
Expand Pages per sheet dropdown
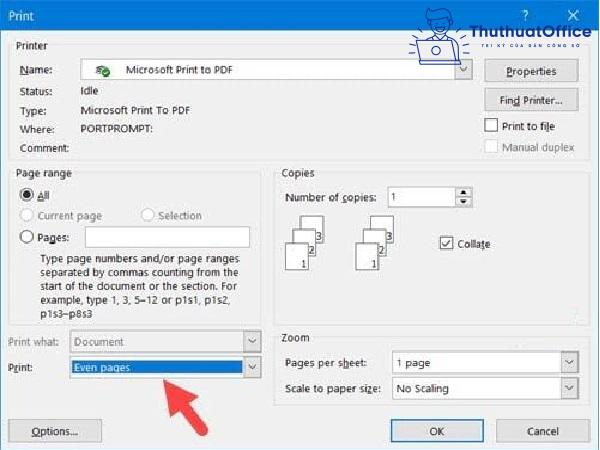[569, 362]
